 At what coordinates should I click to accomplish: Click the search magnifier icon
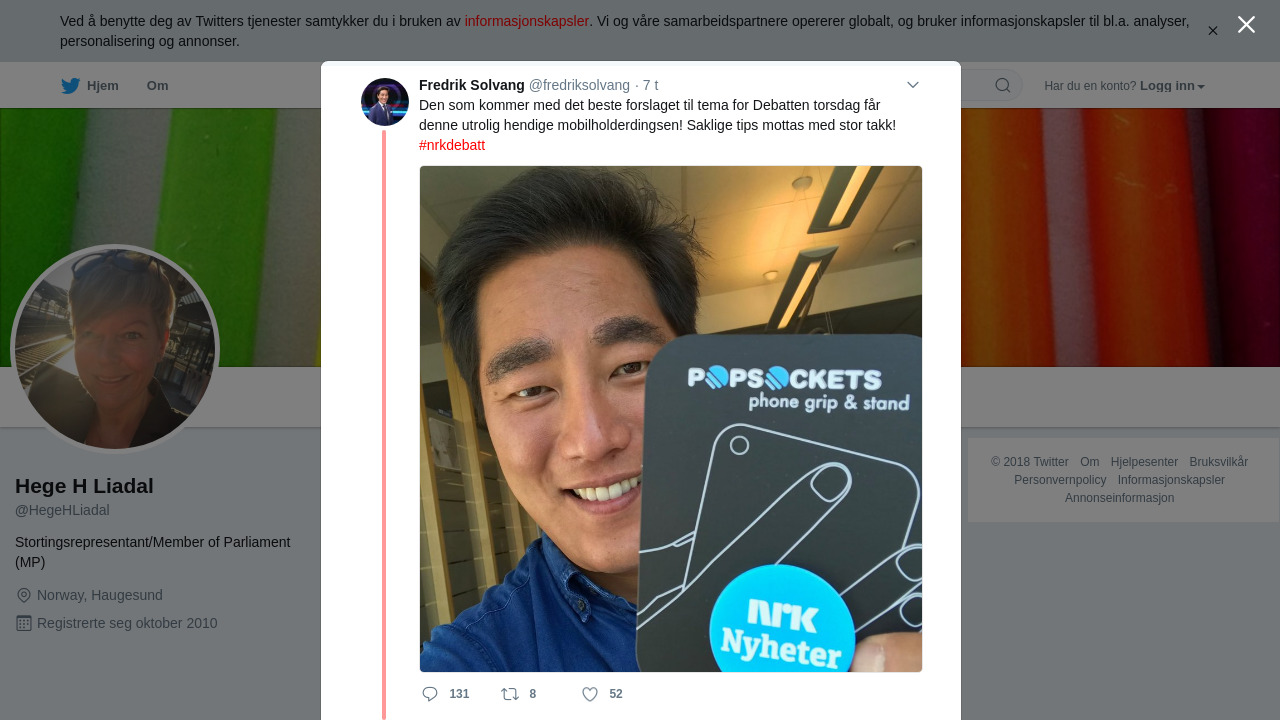tap(1002, 85)
